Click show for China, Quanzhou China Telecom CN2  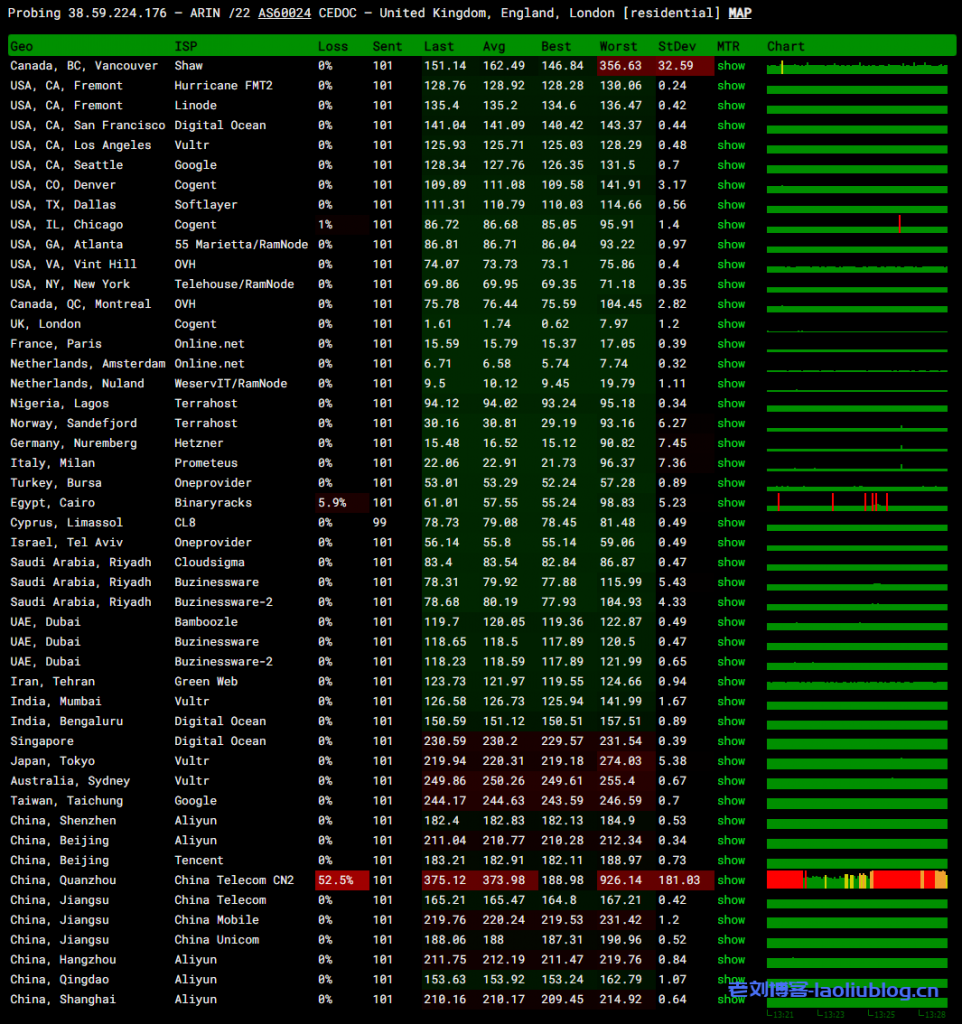click(x=731, y=880)
